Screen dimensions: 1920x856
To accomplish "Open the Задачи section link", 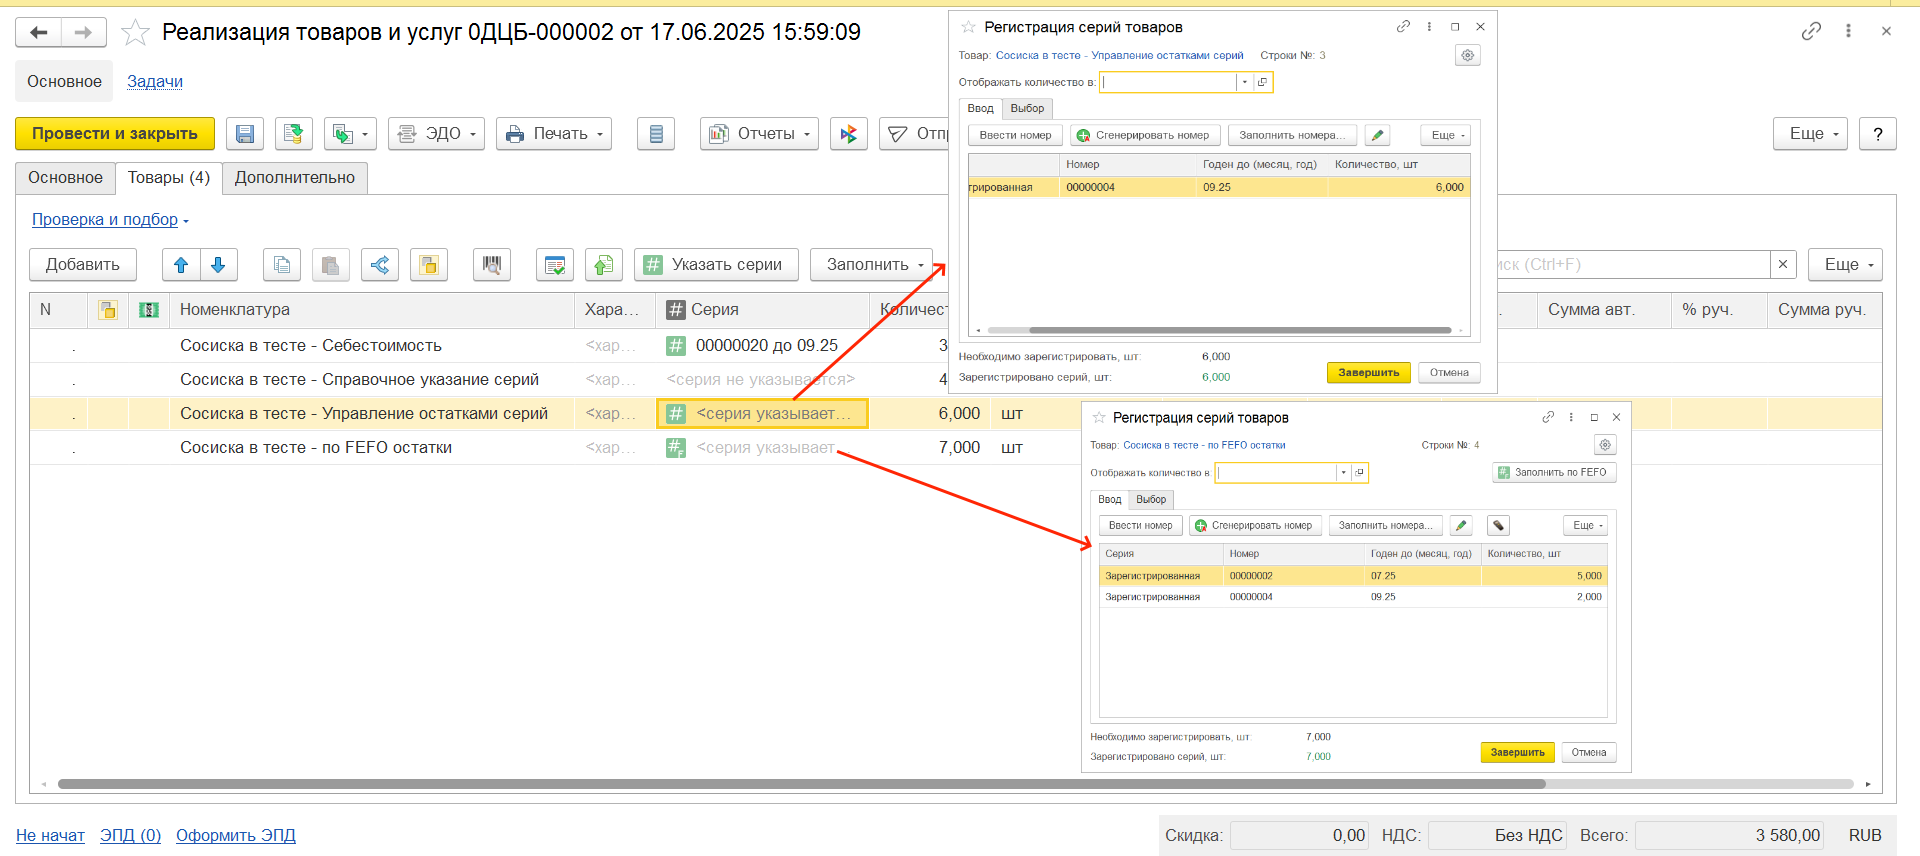I will [155, 82].
